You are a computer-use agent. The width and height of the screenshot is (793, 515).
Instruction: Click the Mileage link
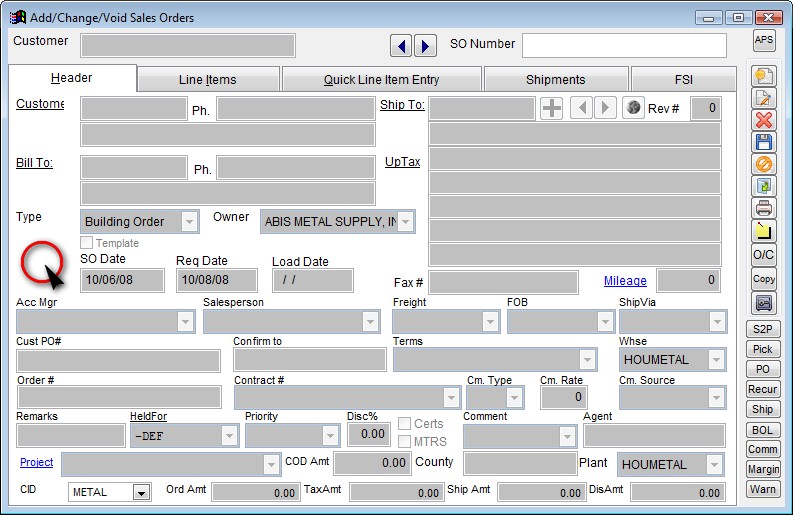click(x=625, y=281)
